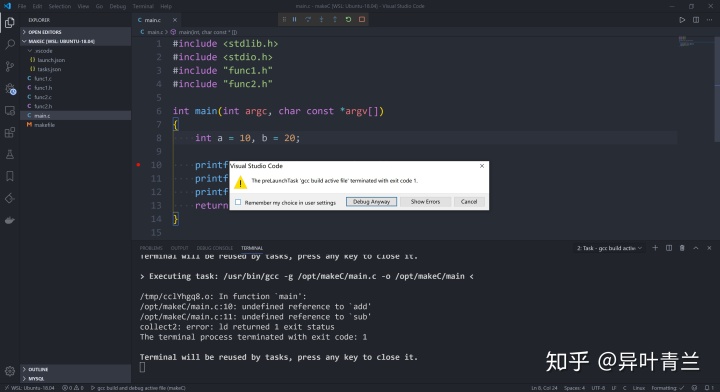The width and height of the screenshot is (720, 392).
Task: Open the Terminal menu
Action: [x=143, y=6]
